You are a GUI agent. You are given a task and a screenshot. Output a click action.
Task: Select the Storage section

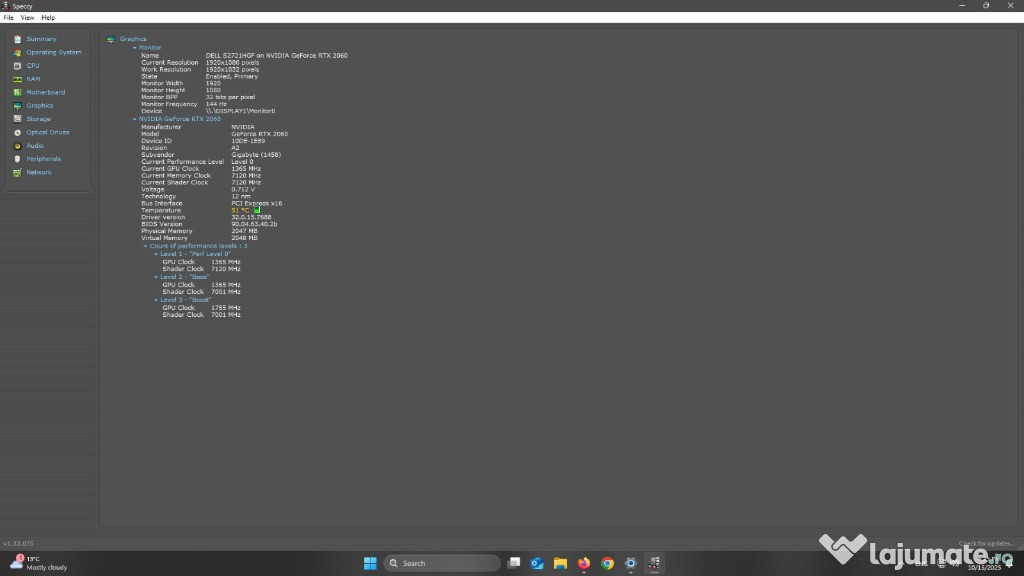pyautogui.click(x=38, y=119)
